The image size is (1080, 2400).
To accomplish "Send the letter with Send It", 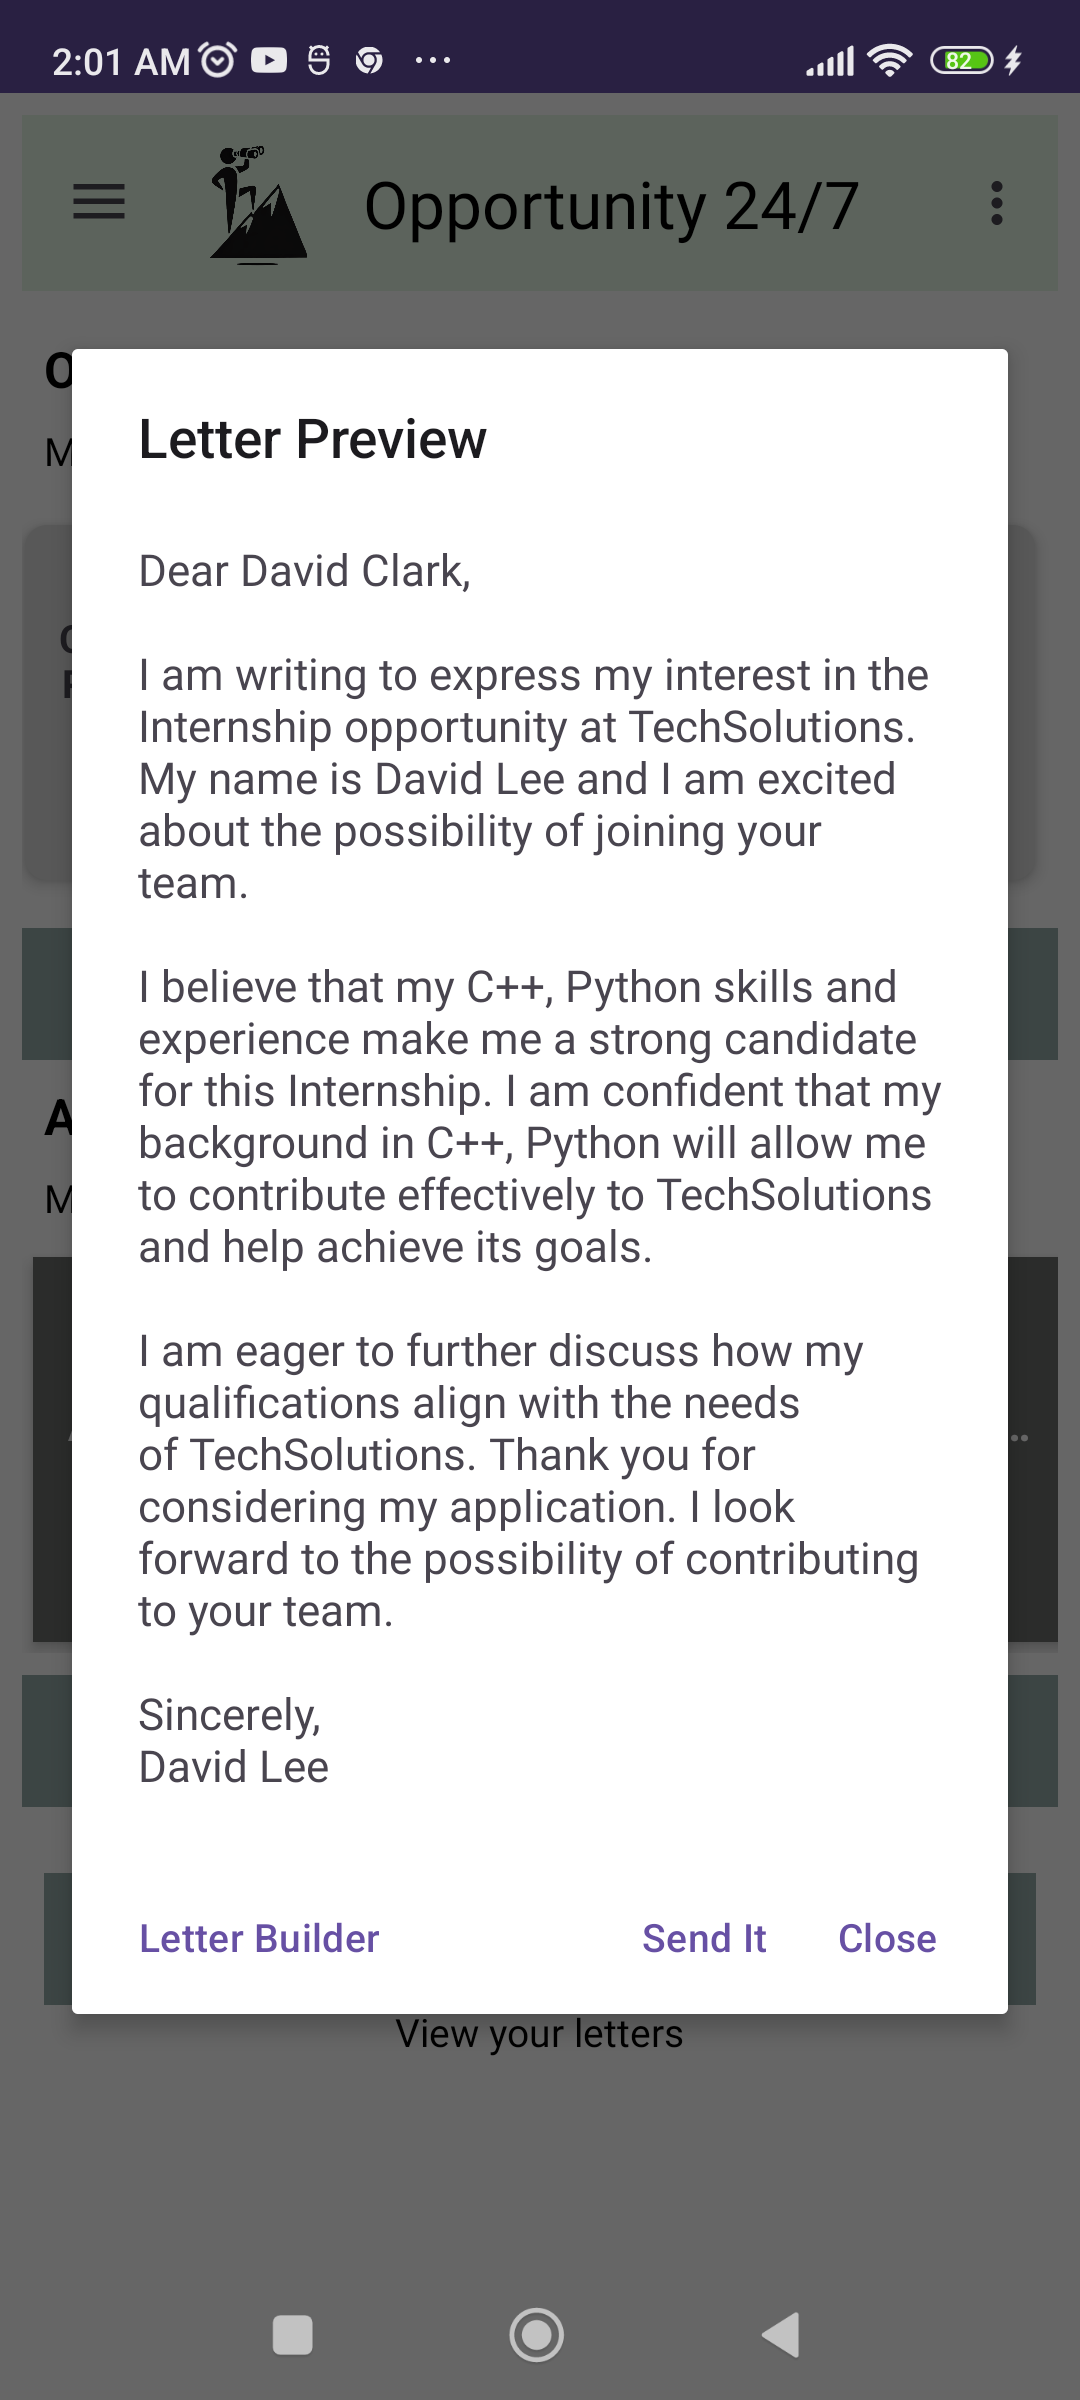I will (x=704, y=1938).
